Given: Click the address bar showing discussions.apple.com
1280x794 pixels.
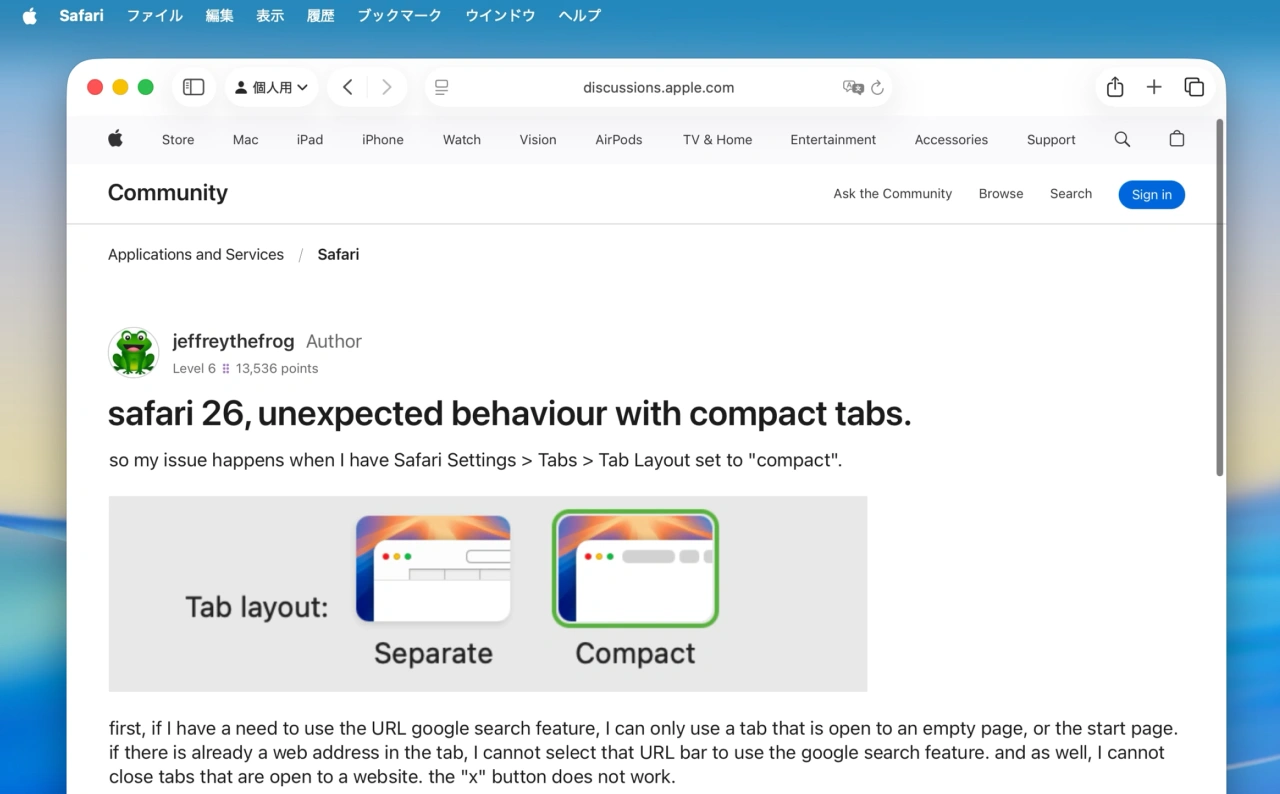Looking at the screenshot, I should point(658,88).
